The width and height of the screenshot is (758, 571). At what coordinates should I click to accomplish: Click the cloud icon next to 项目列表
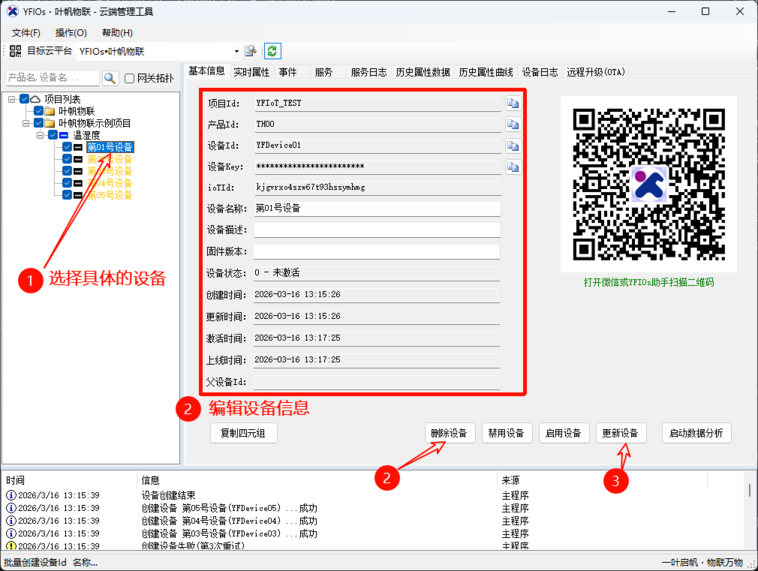[35, 99]
